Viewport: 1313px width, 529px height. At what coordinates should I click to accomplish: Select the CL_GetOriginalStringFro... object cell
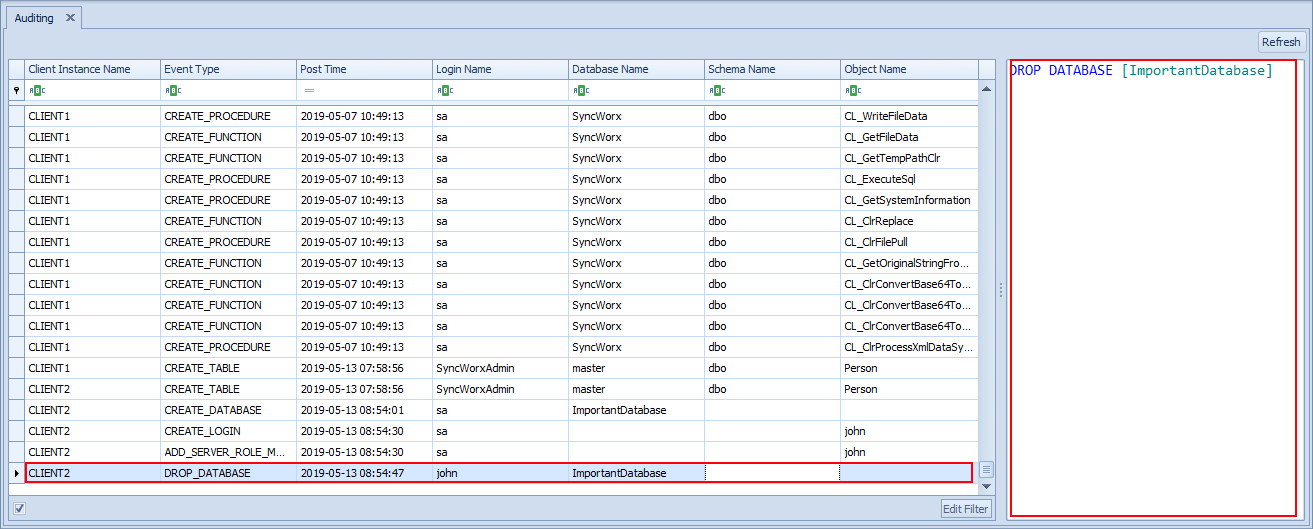908,263
